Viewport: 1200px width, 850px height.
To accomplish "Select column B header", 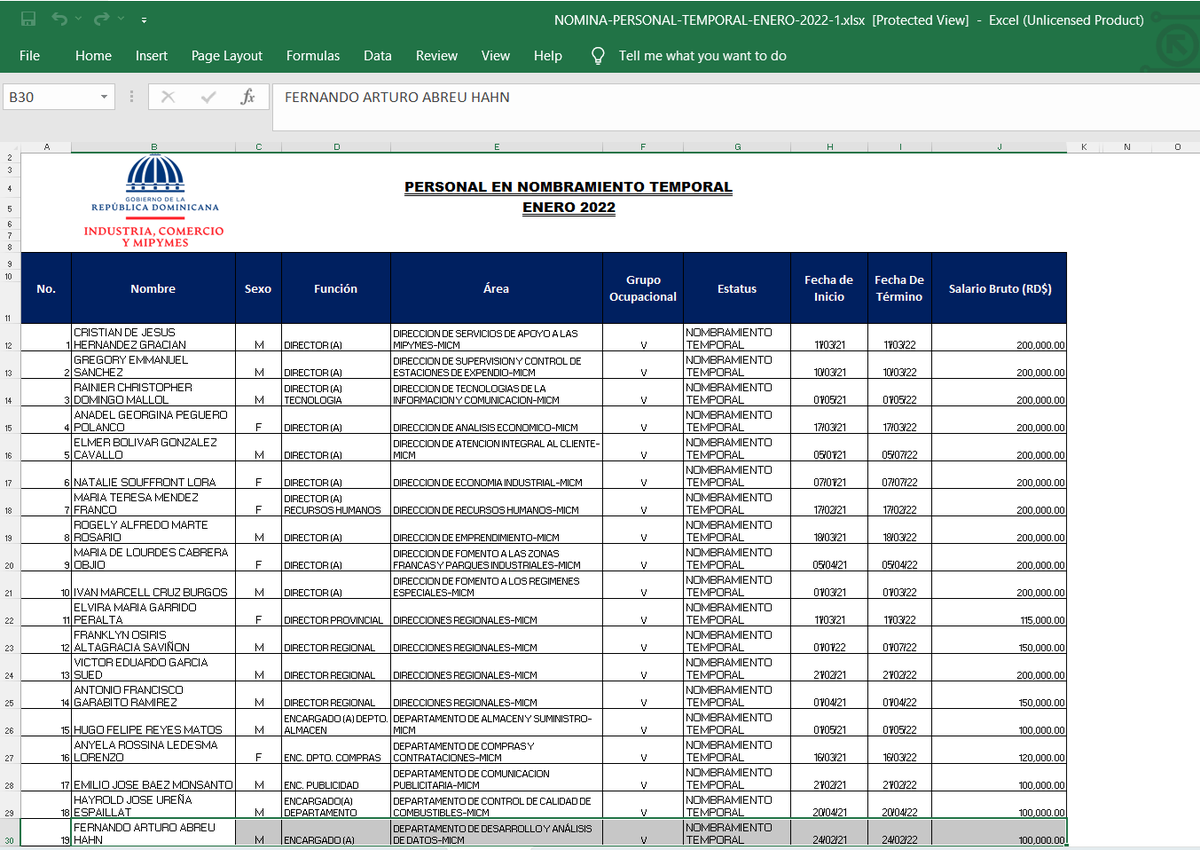I will click(x=153, y=147).
